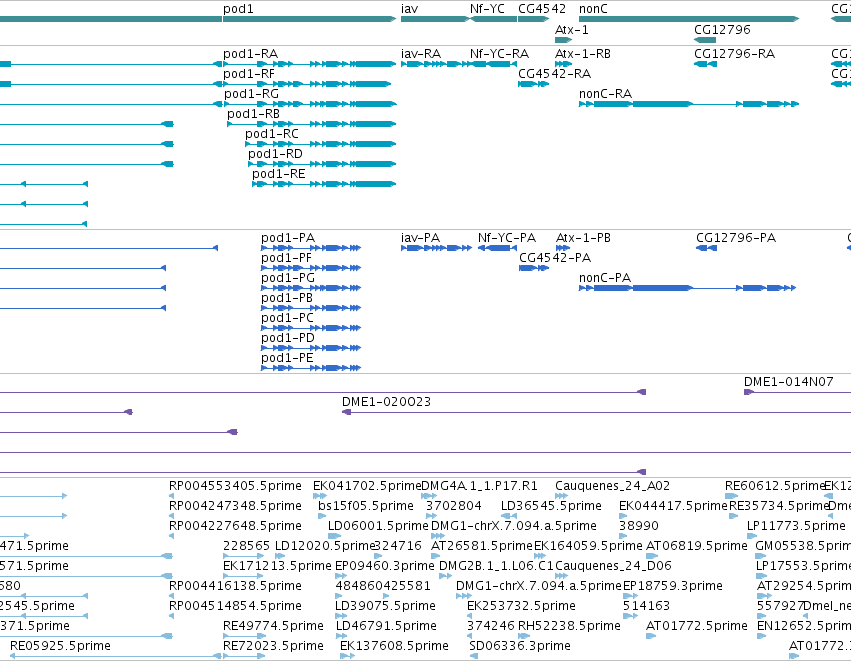Click the Atx-1-RB transcript
The image size is (851, 661).
(x=563, y=64)
